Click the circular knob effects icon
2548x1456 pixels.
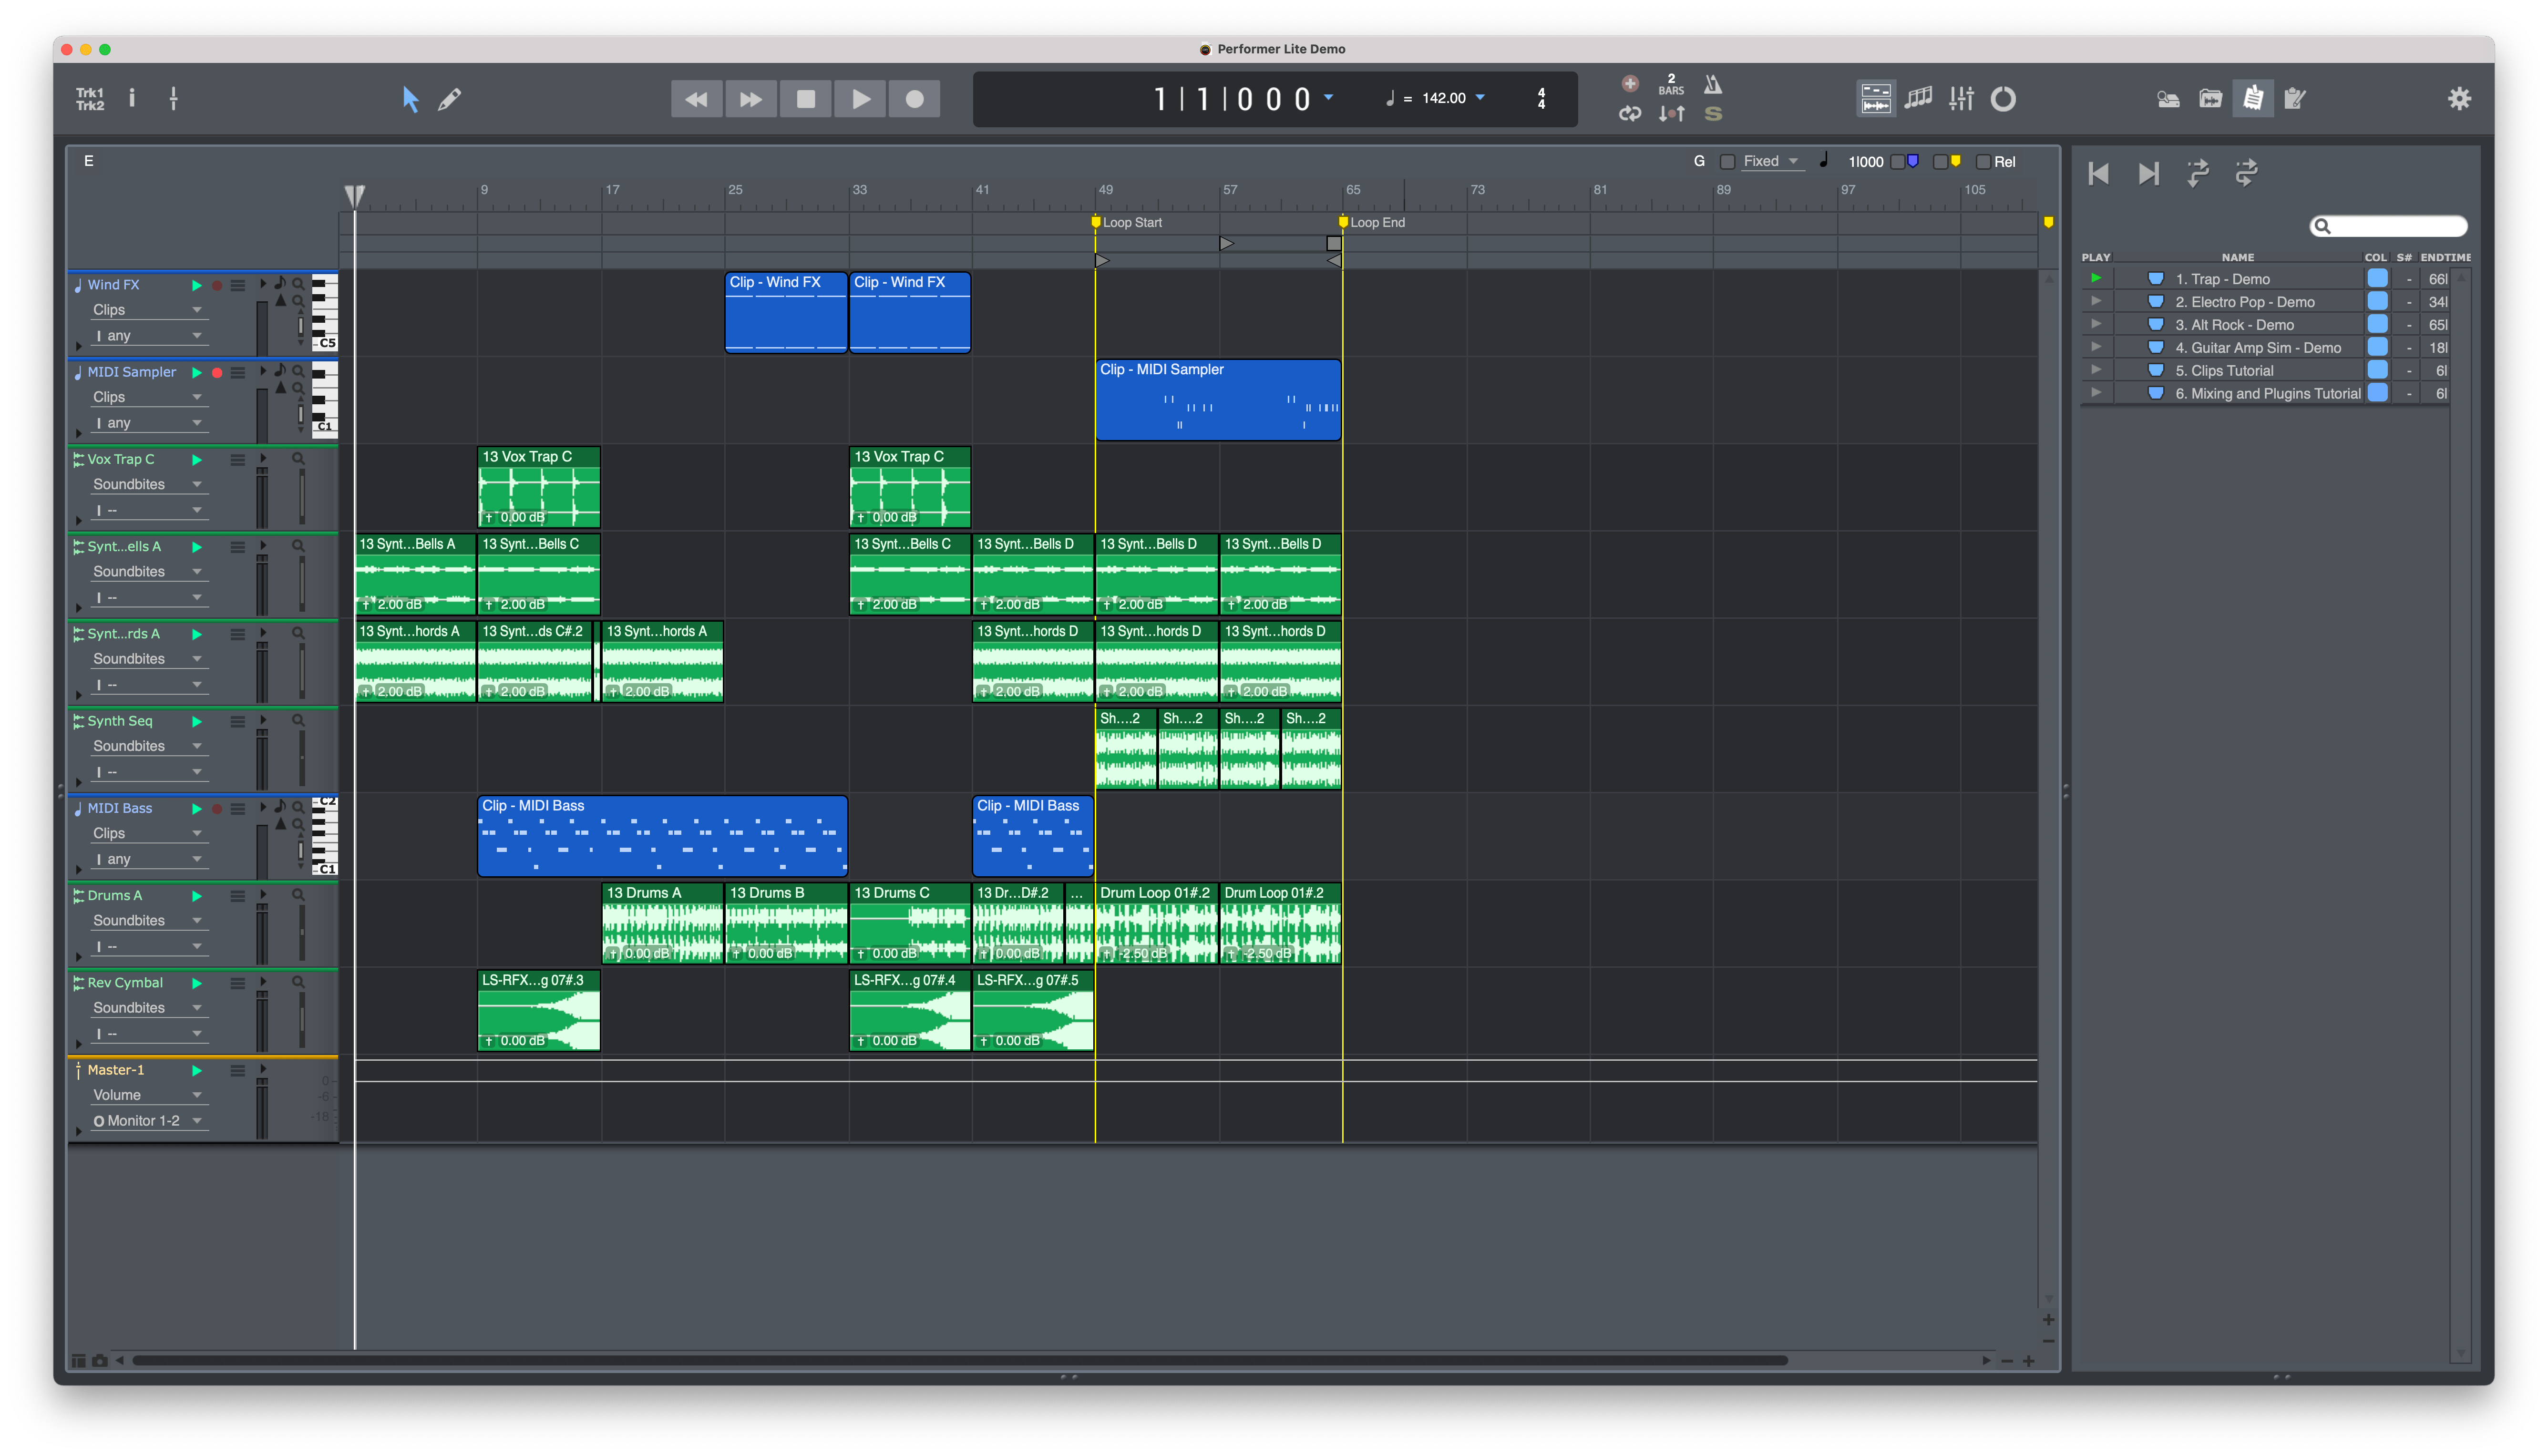[x=2003, y=99]
